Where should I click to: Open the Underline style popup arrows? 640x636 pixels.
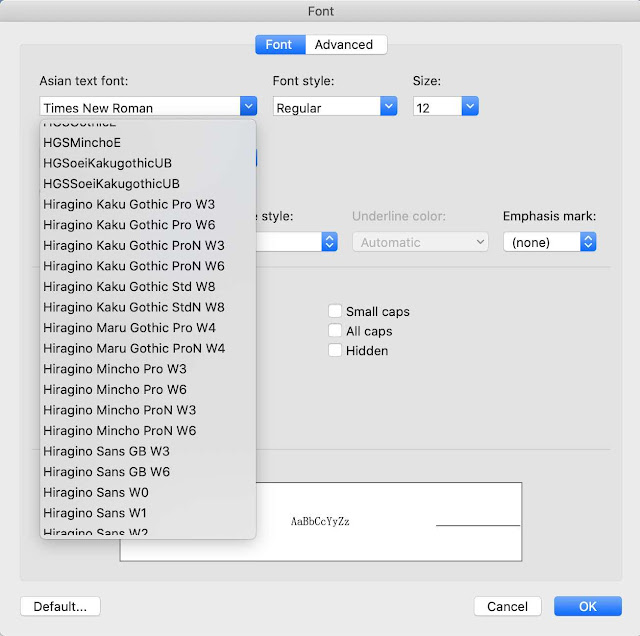pos(329,242)
